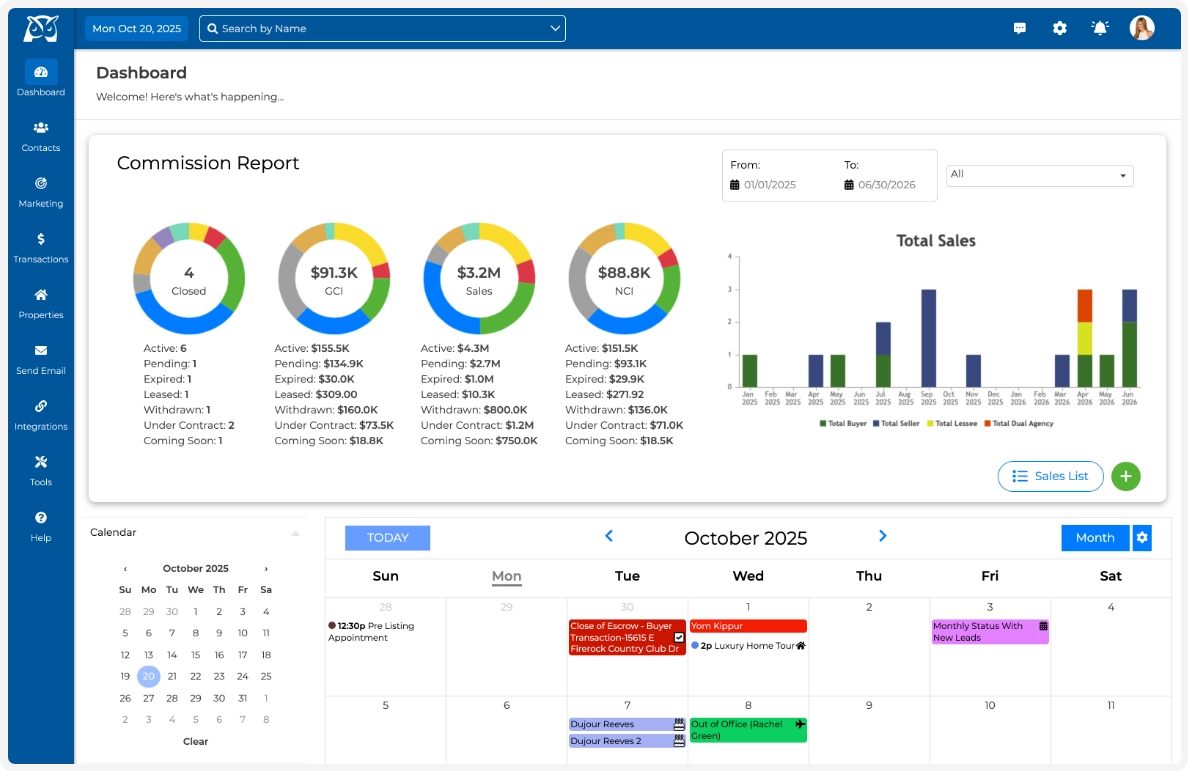Open the notifications bell

tap(1099, 28)
